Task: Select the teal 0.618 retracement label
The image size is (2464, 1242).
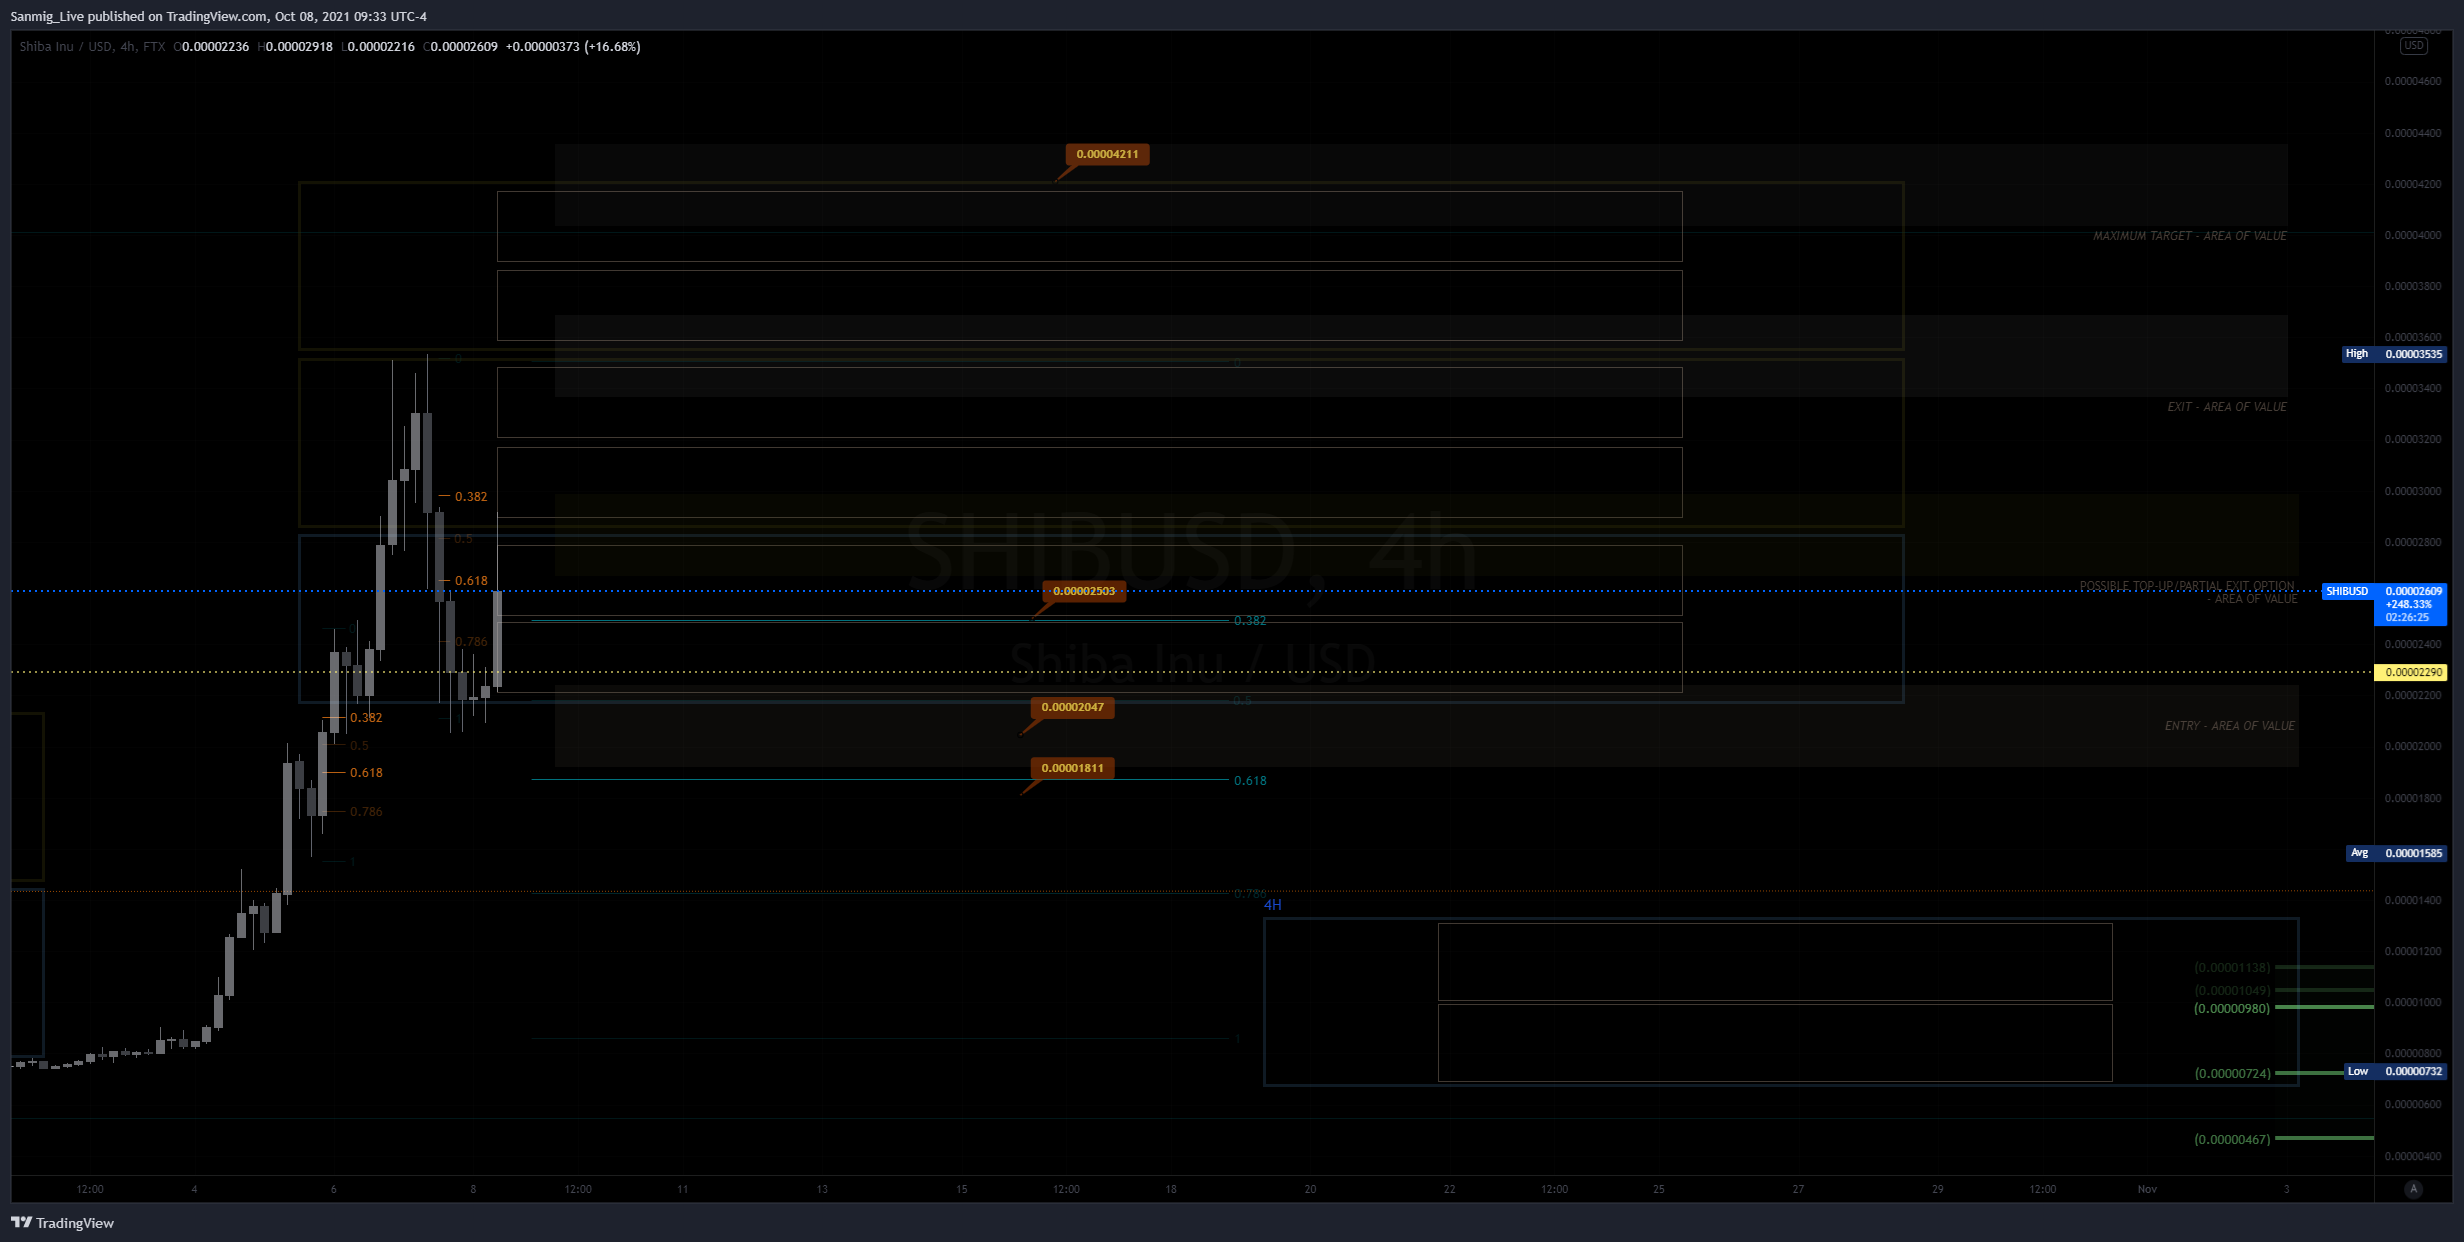Action: tap(1250, 781)
